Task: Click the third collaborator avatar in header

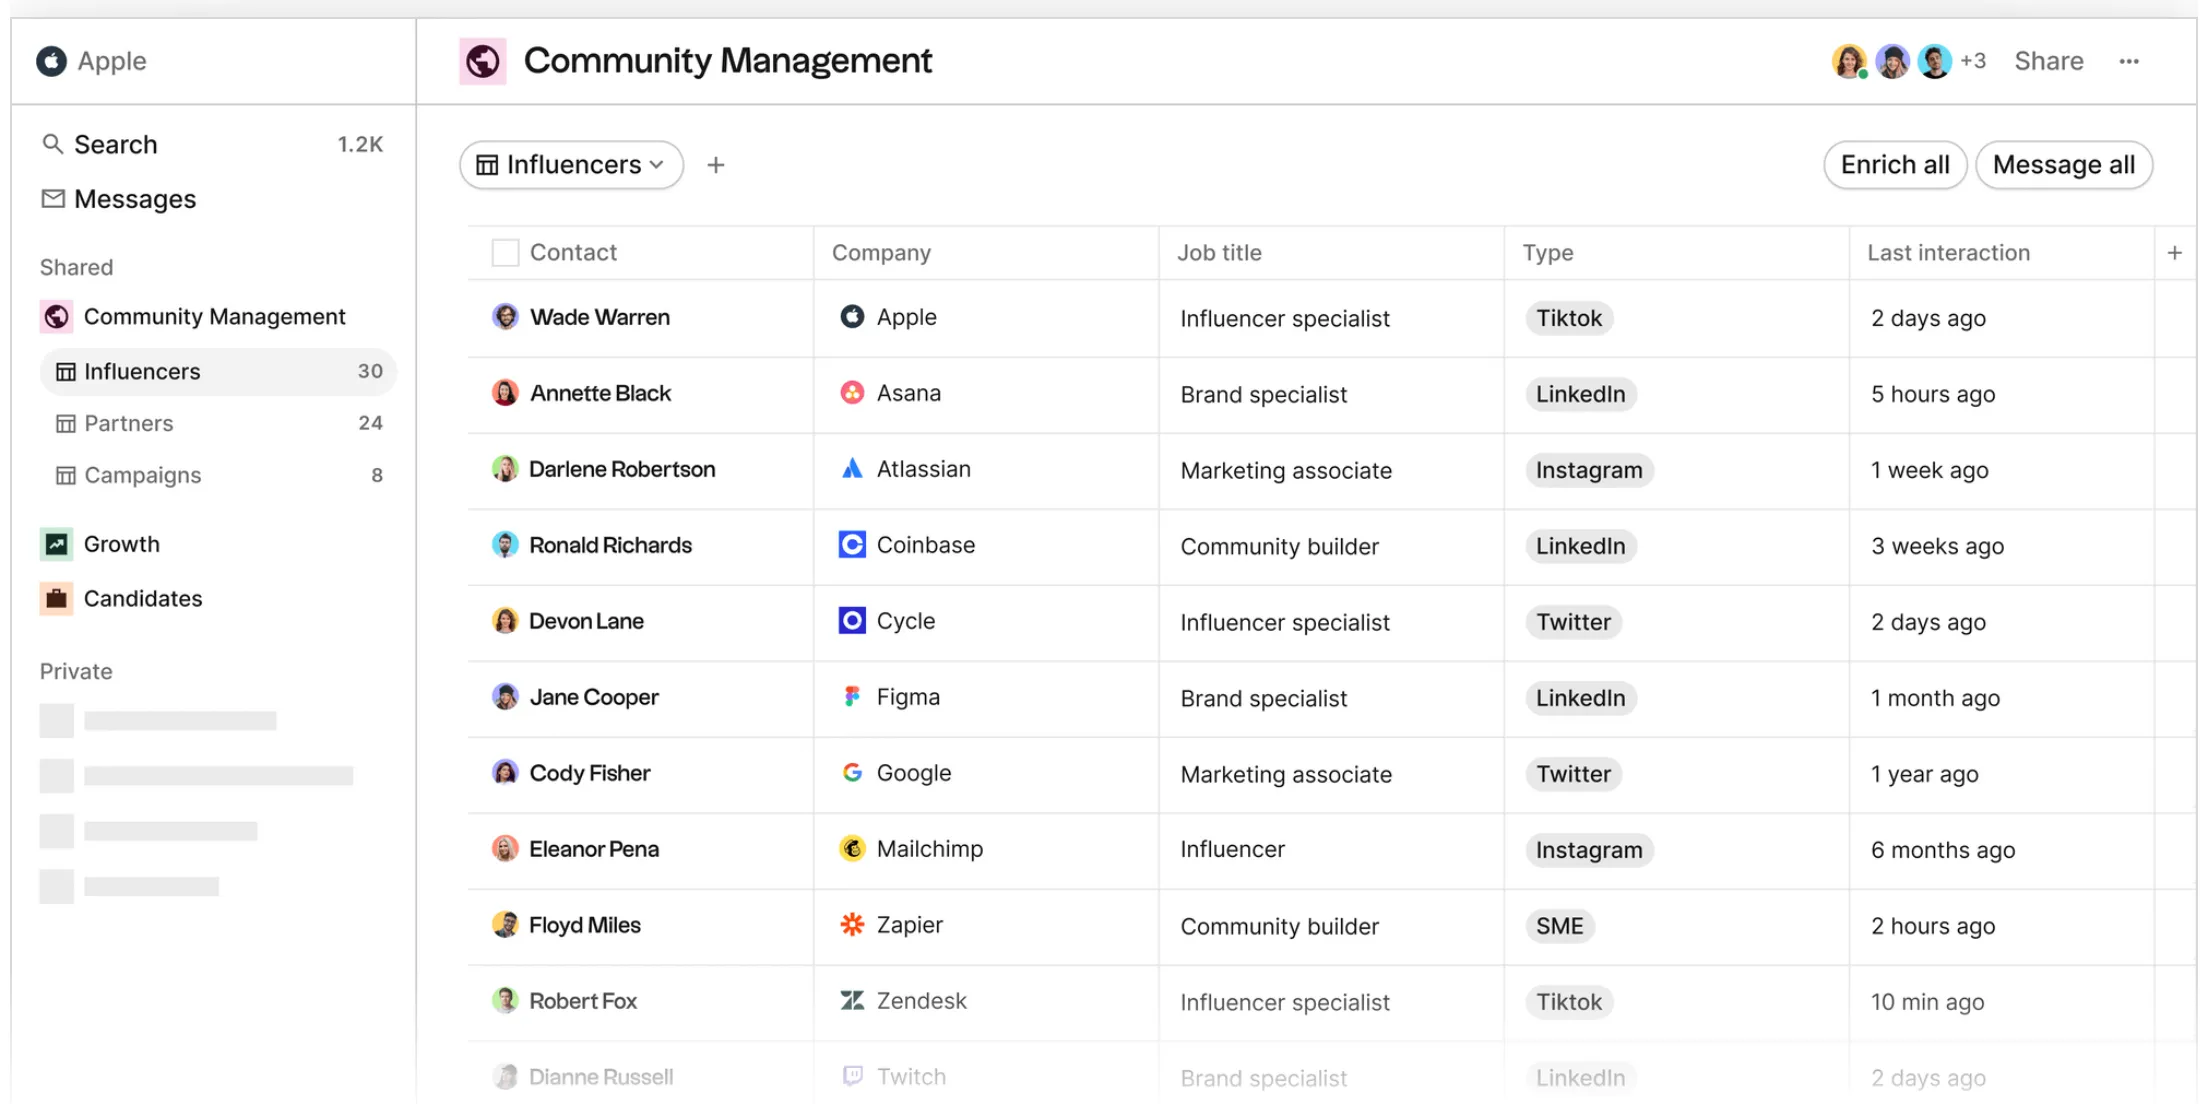Action: click(1935, 62)
